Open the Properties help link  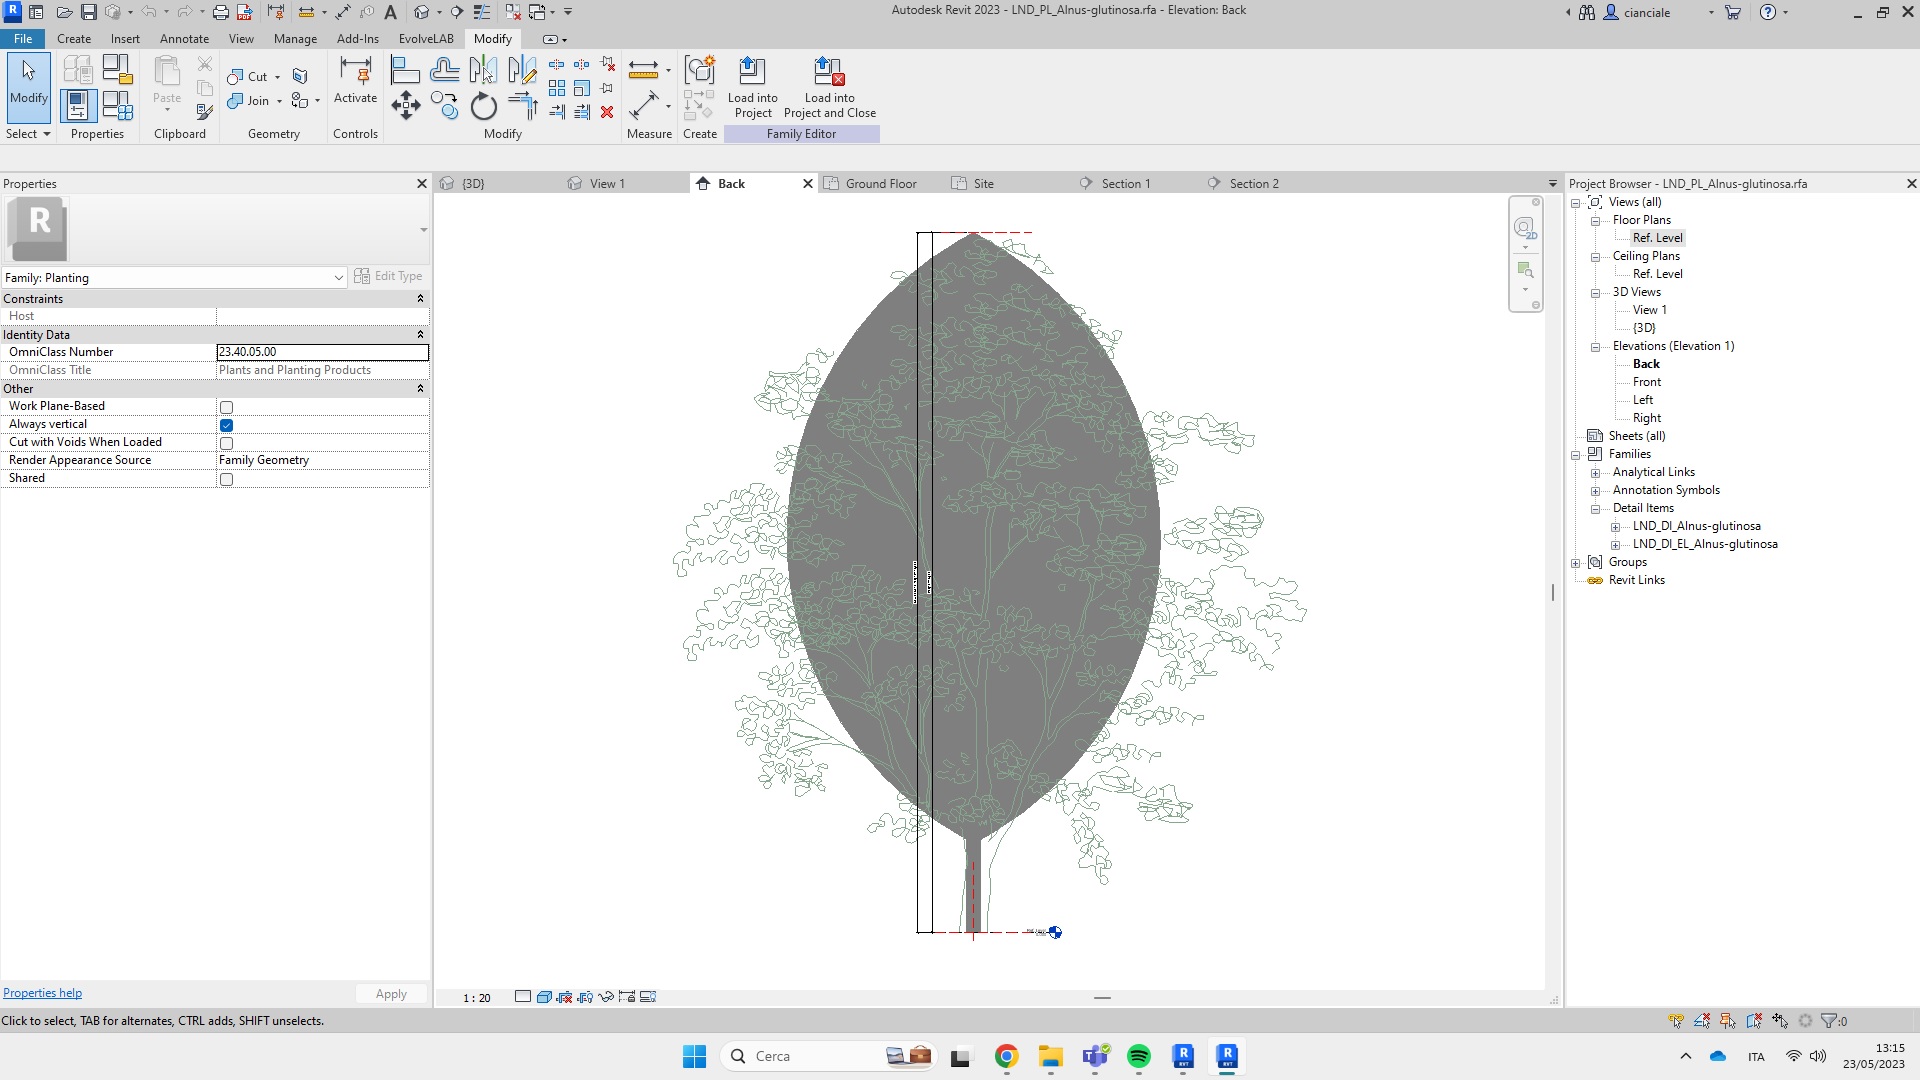(x=42, y=993)
